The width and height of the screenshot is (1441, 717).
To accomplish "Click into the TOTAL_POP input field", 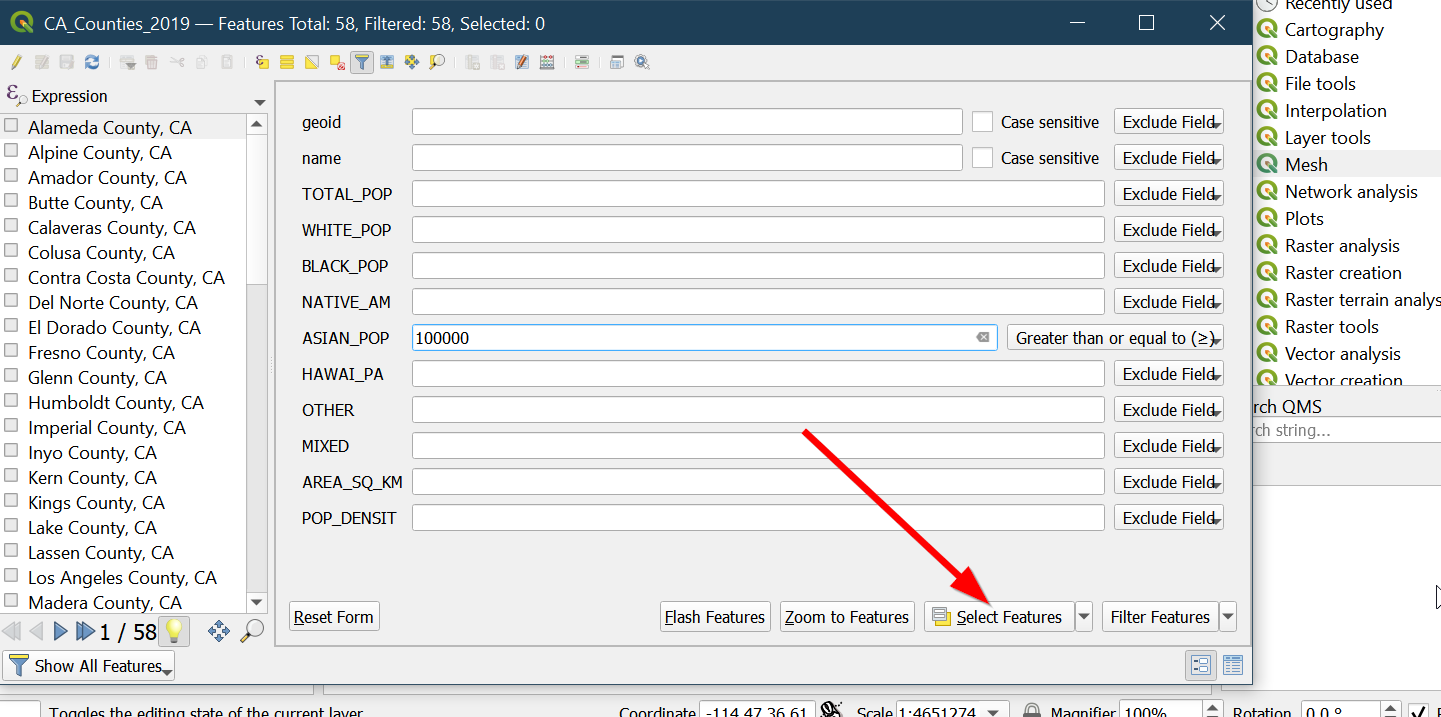I will (757, 194).
